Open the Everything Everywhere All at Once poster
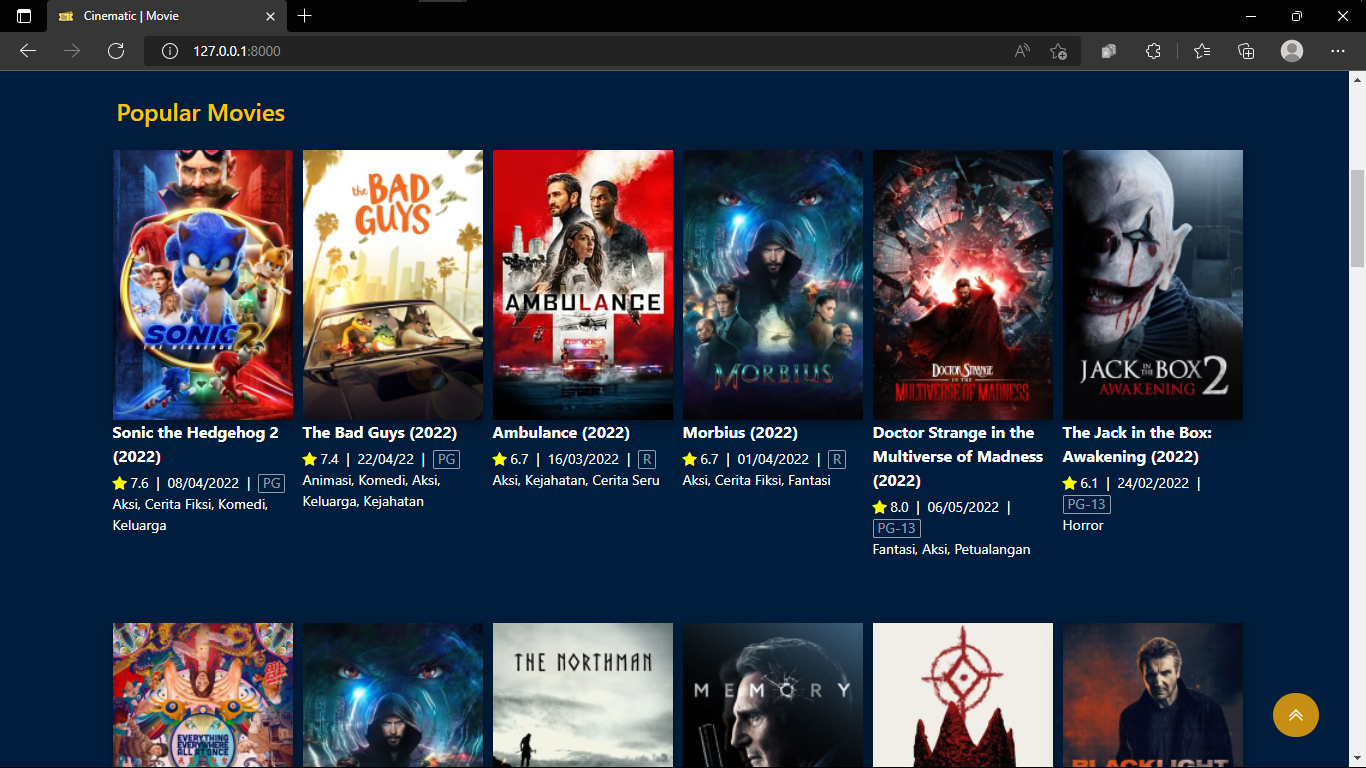The image size is (1366, 768). coord(203,695)
